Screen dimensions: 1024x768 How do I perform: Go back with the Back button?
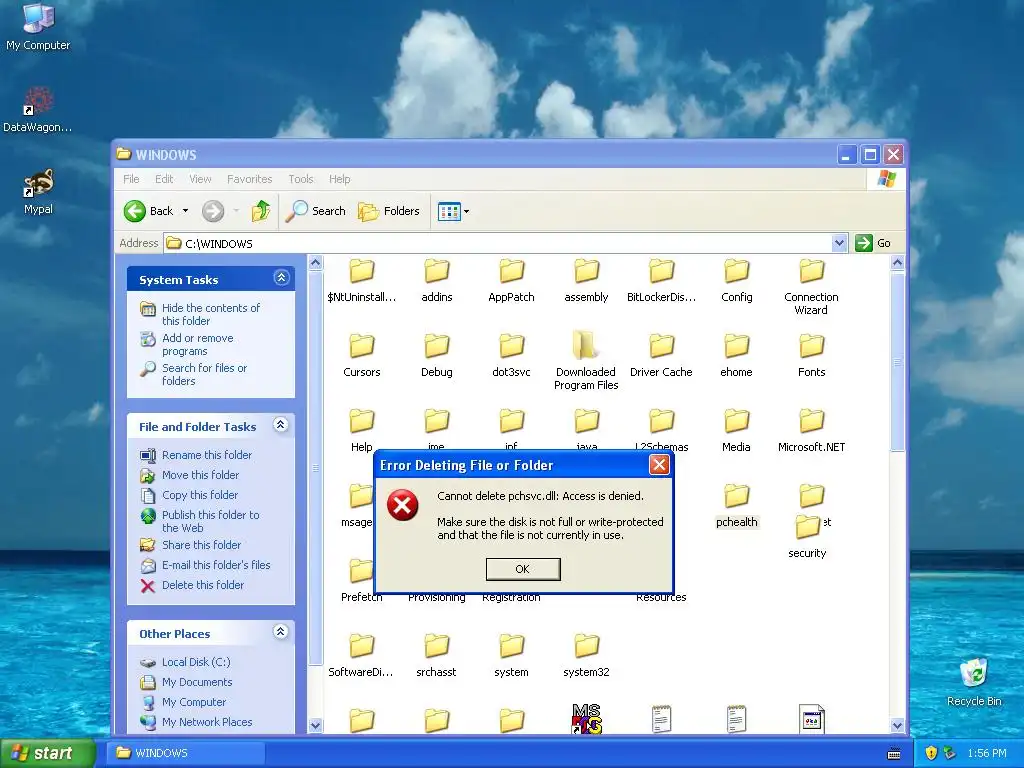pyautogui.click(x=149, y=211)
